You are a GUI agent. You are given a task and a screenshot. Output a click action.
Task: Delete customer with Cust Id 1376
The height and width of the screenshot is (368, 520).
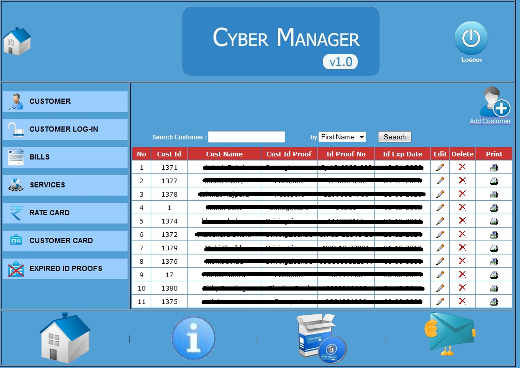(462, 261)
